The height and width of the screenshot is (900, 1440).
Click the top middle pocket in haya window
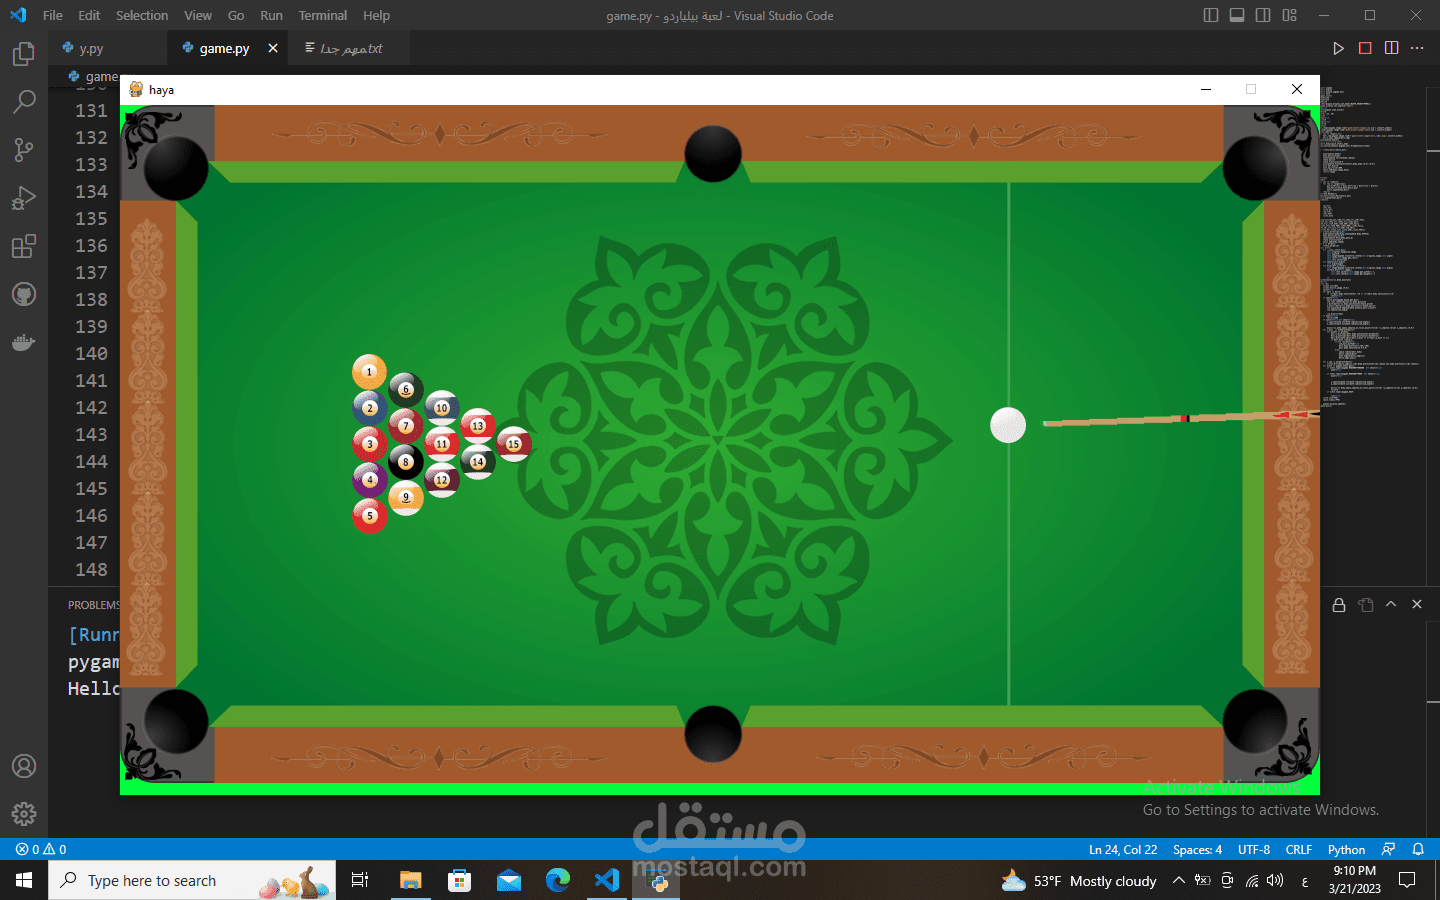713,153
